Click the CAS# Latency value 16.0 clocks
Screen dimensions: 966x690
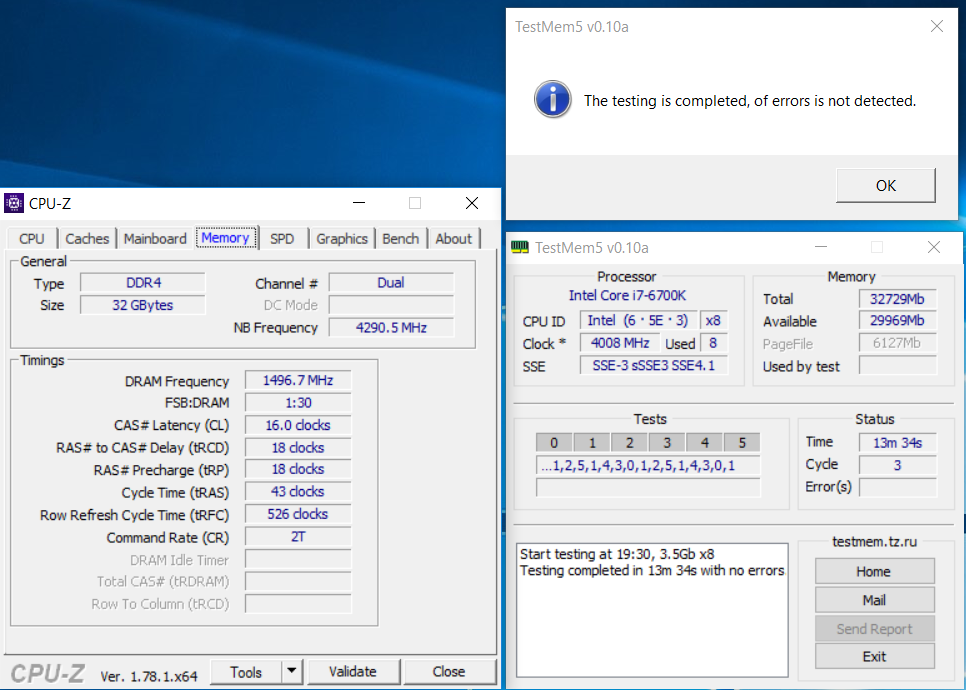pyautogui.click(x=298, y=425)
